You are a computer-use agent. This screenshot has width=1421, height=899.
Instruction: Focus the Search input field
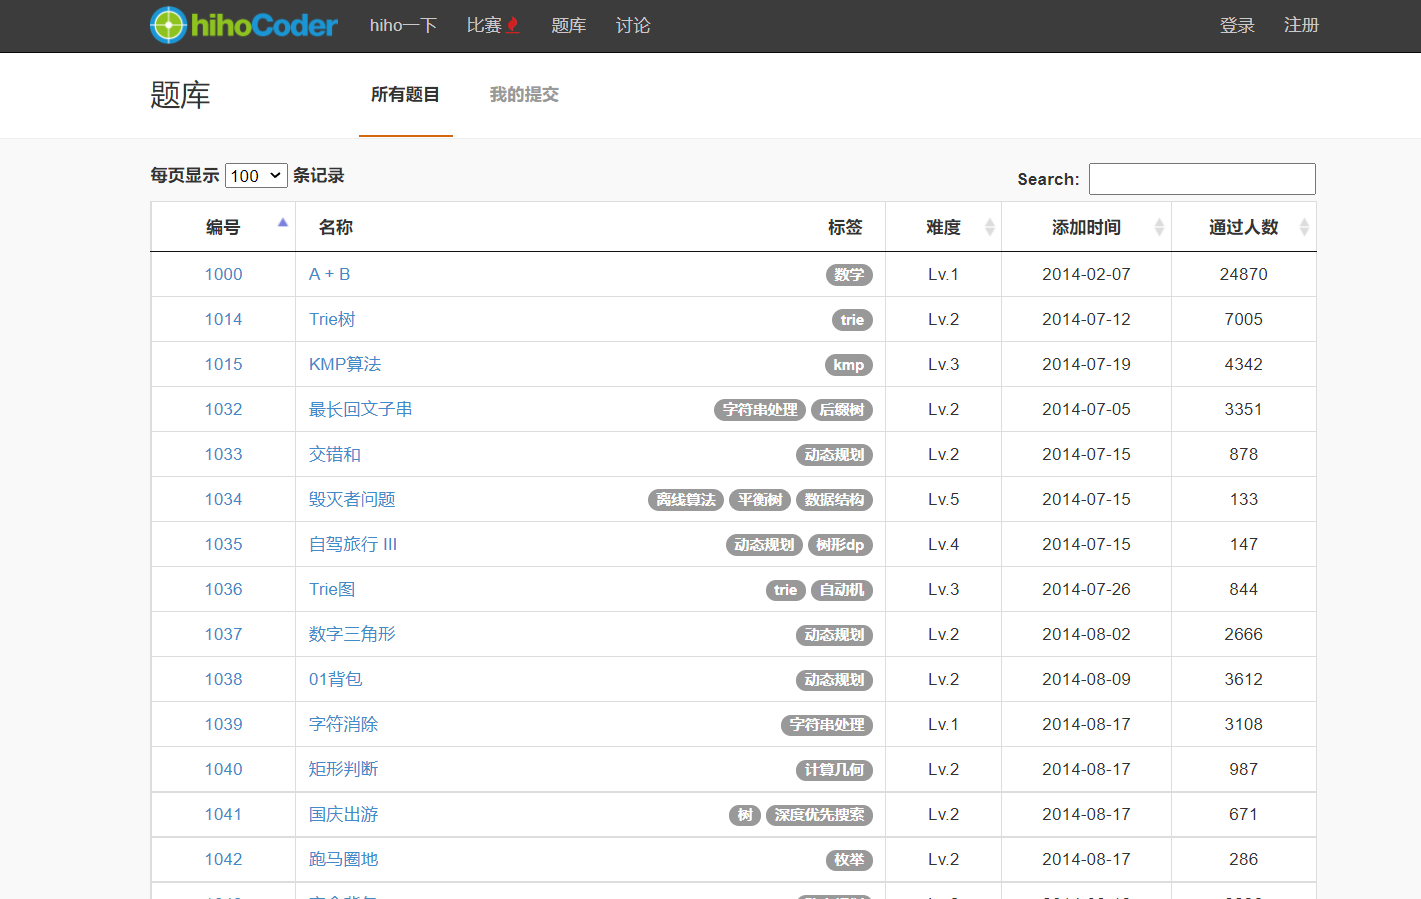[1202, 179]
